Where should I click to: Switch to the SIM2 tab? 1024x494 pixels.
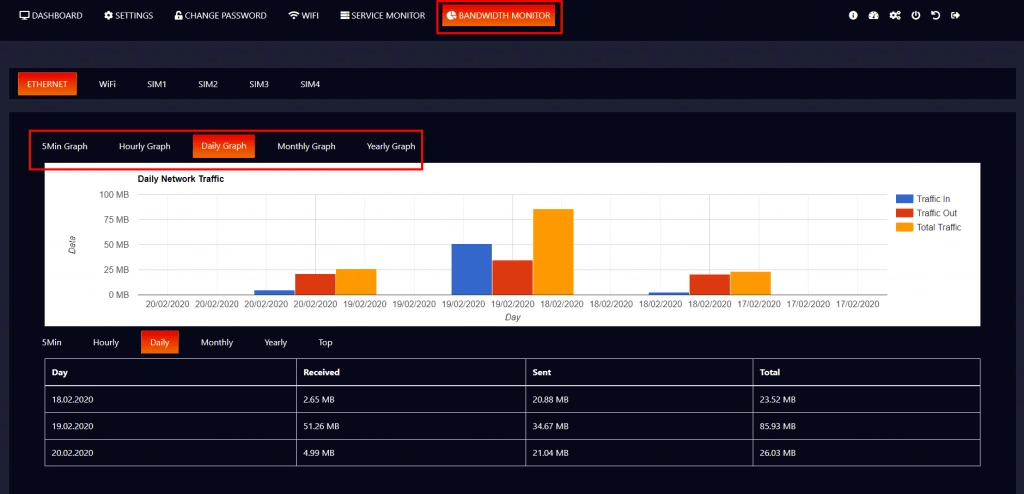208,84
